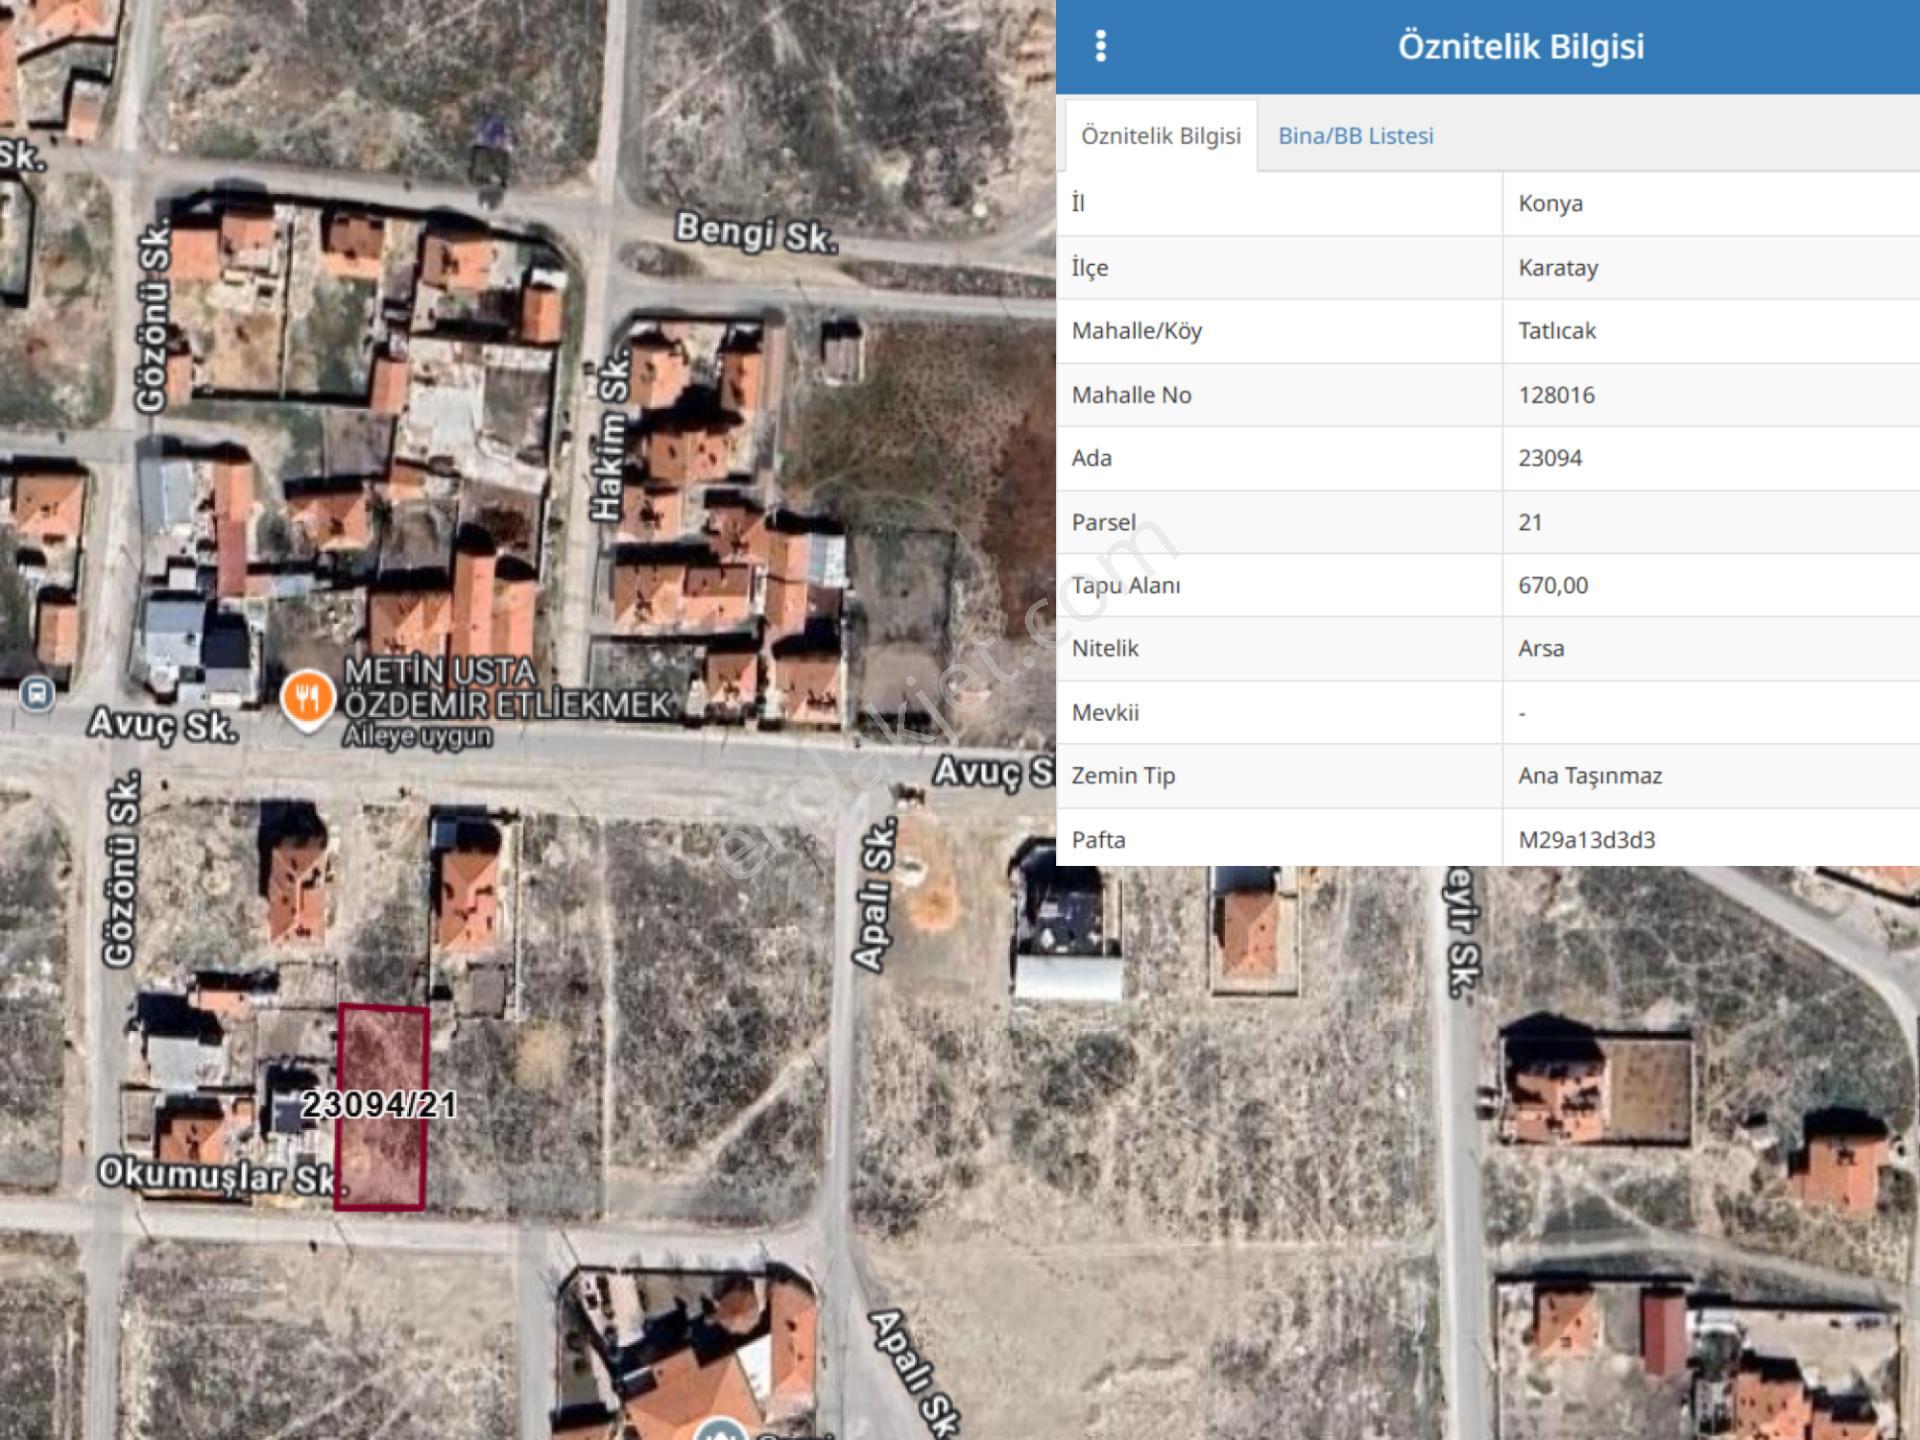
Task: Click the Hakim Sk. street label
Action: tap(610, 435)
